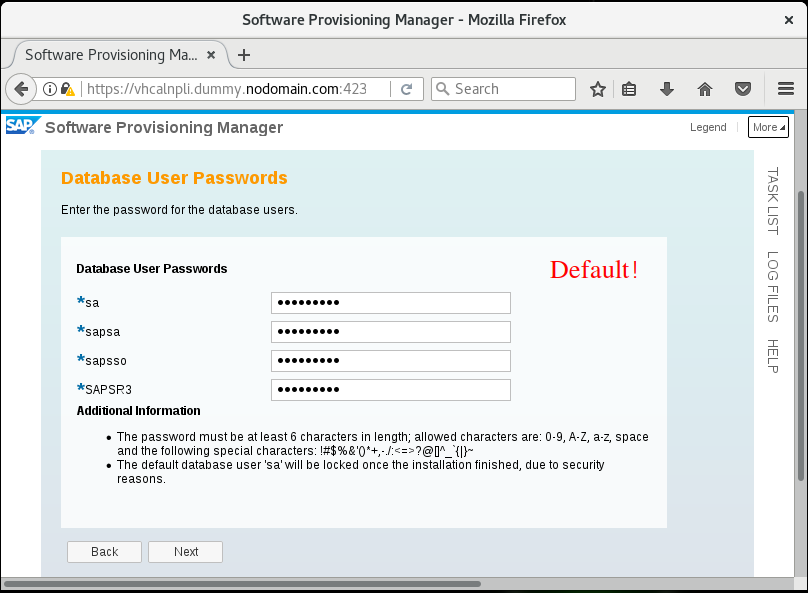This screenshot has width=808, height=593.
Task: Click the Software Provisioning Manager page title
Action: click(164, 127)
